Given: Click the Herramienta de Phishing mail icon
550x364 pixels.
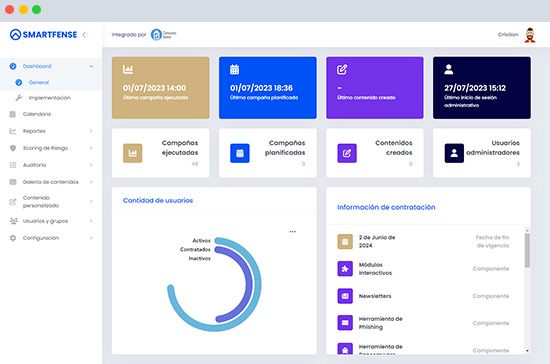Looking at the screenshot, I should (345, 323).
